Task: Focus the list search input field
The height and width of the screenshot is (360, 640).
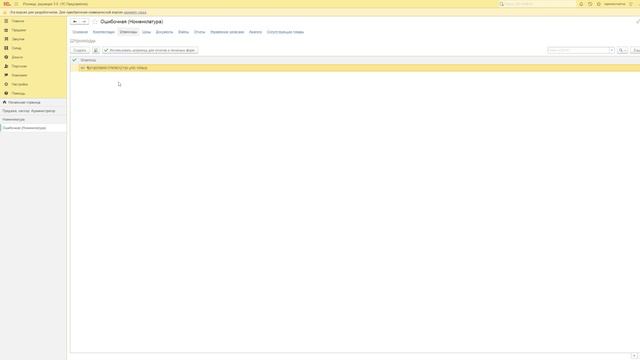Action: pos(578,50)
